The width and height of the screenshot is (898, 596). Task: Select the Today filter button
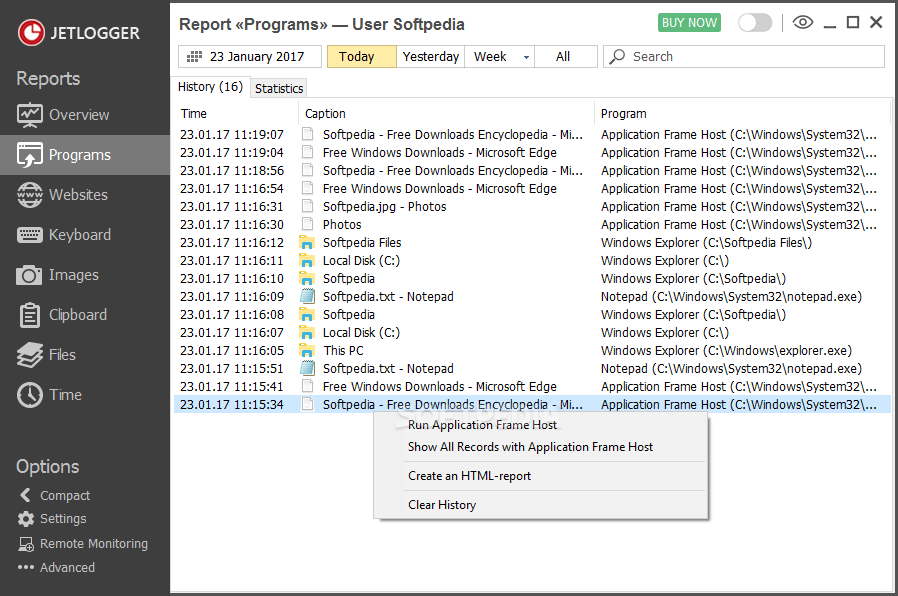click(362, 57)
